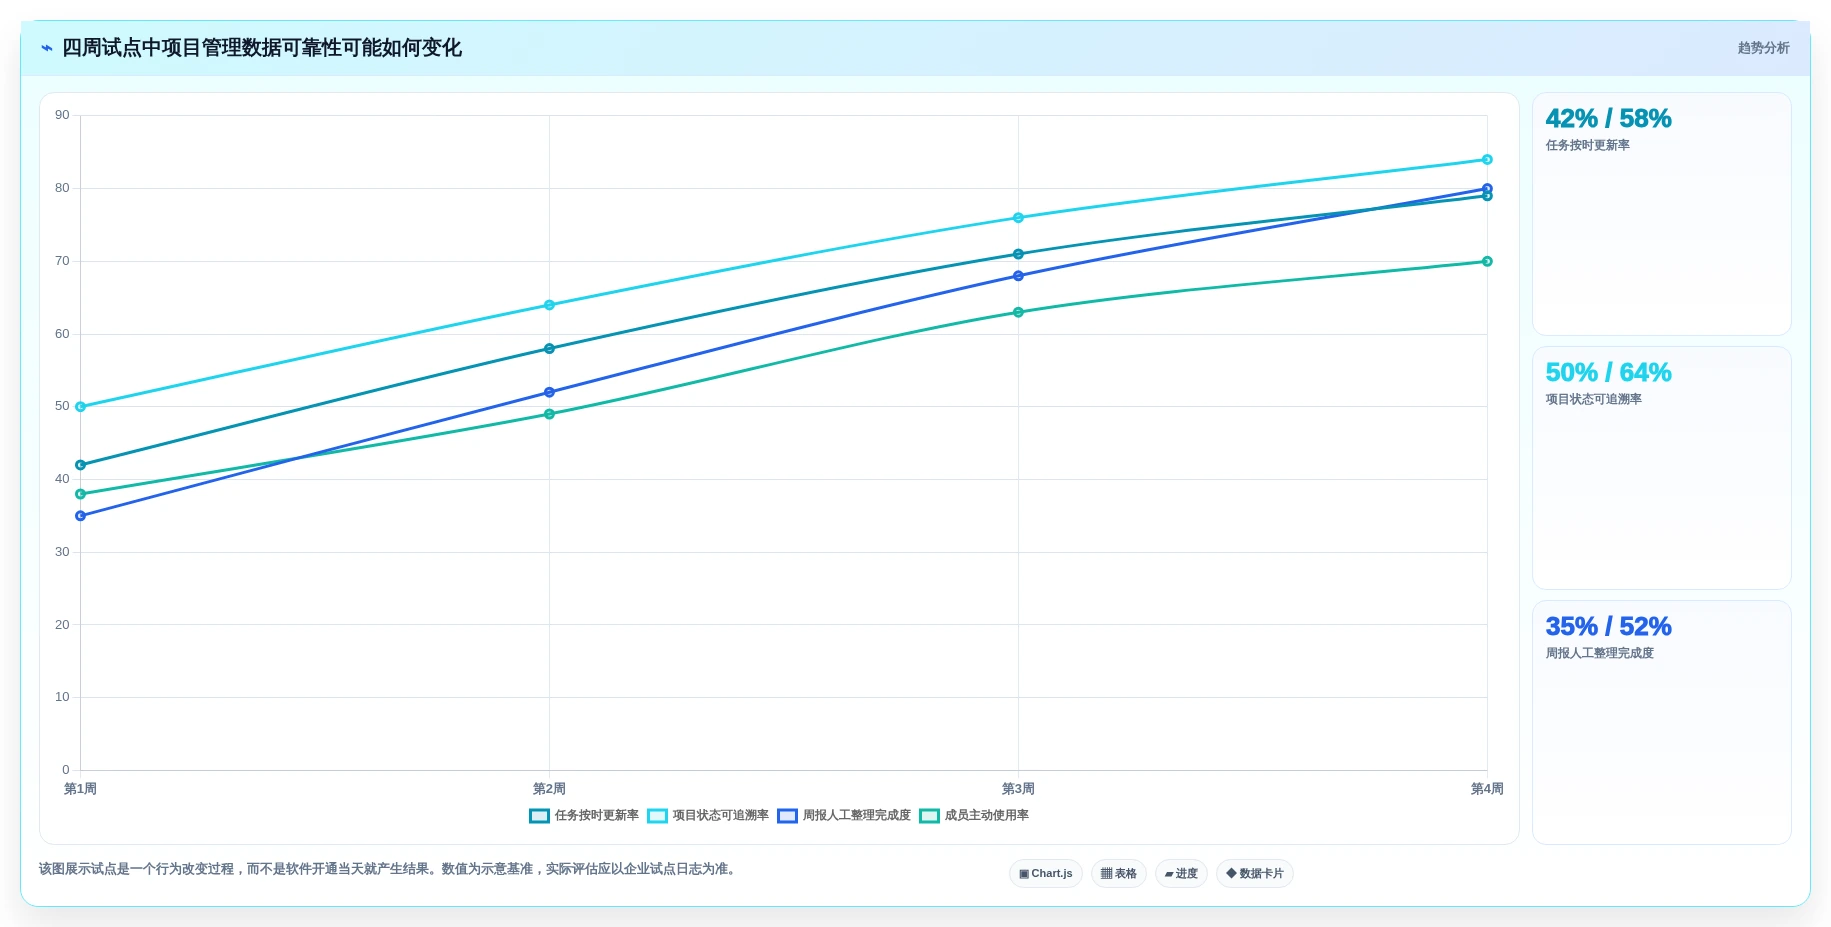Screen dimensions: 1831x927
Task: Select the 42% / 58% stat card
Action: tap(1661, 214)
